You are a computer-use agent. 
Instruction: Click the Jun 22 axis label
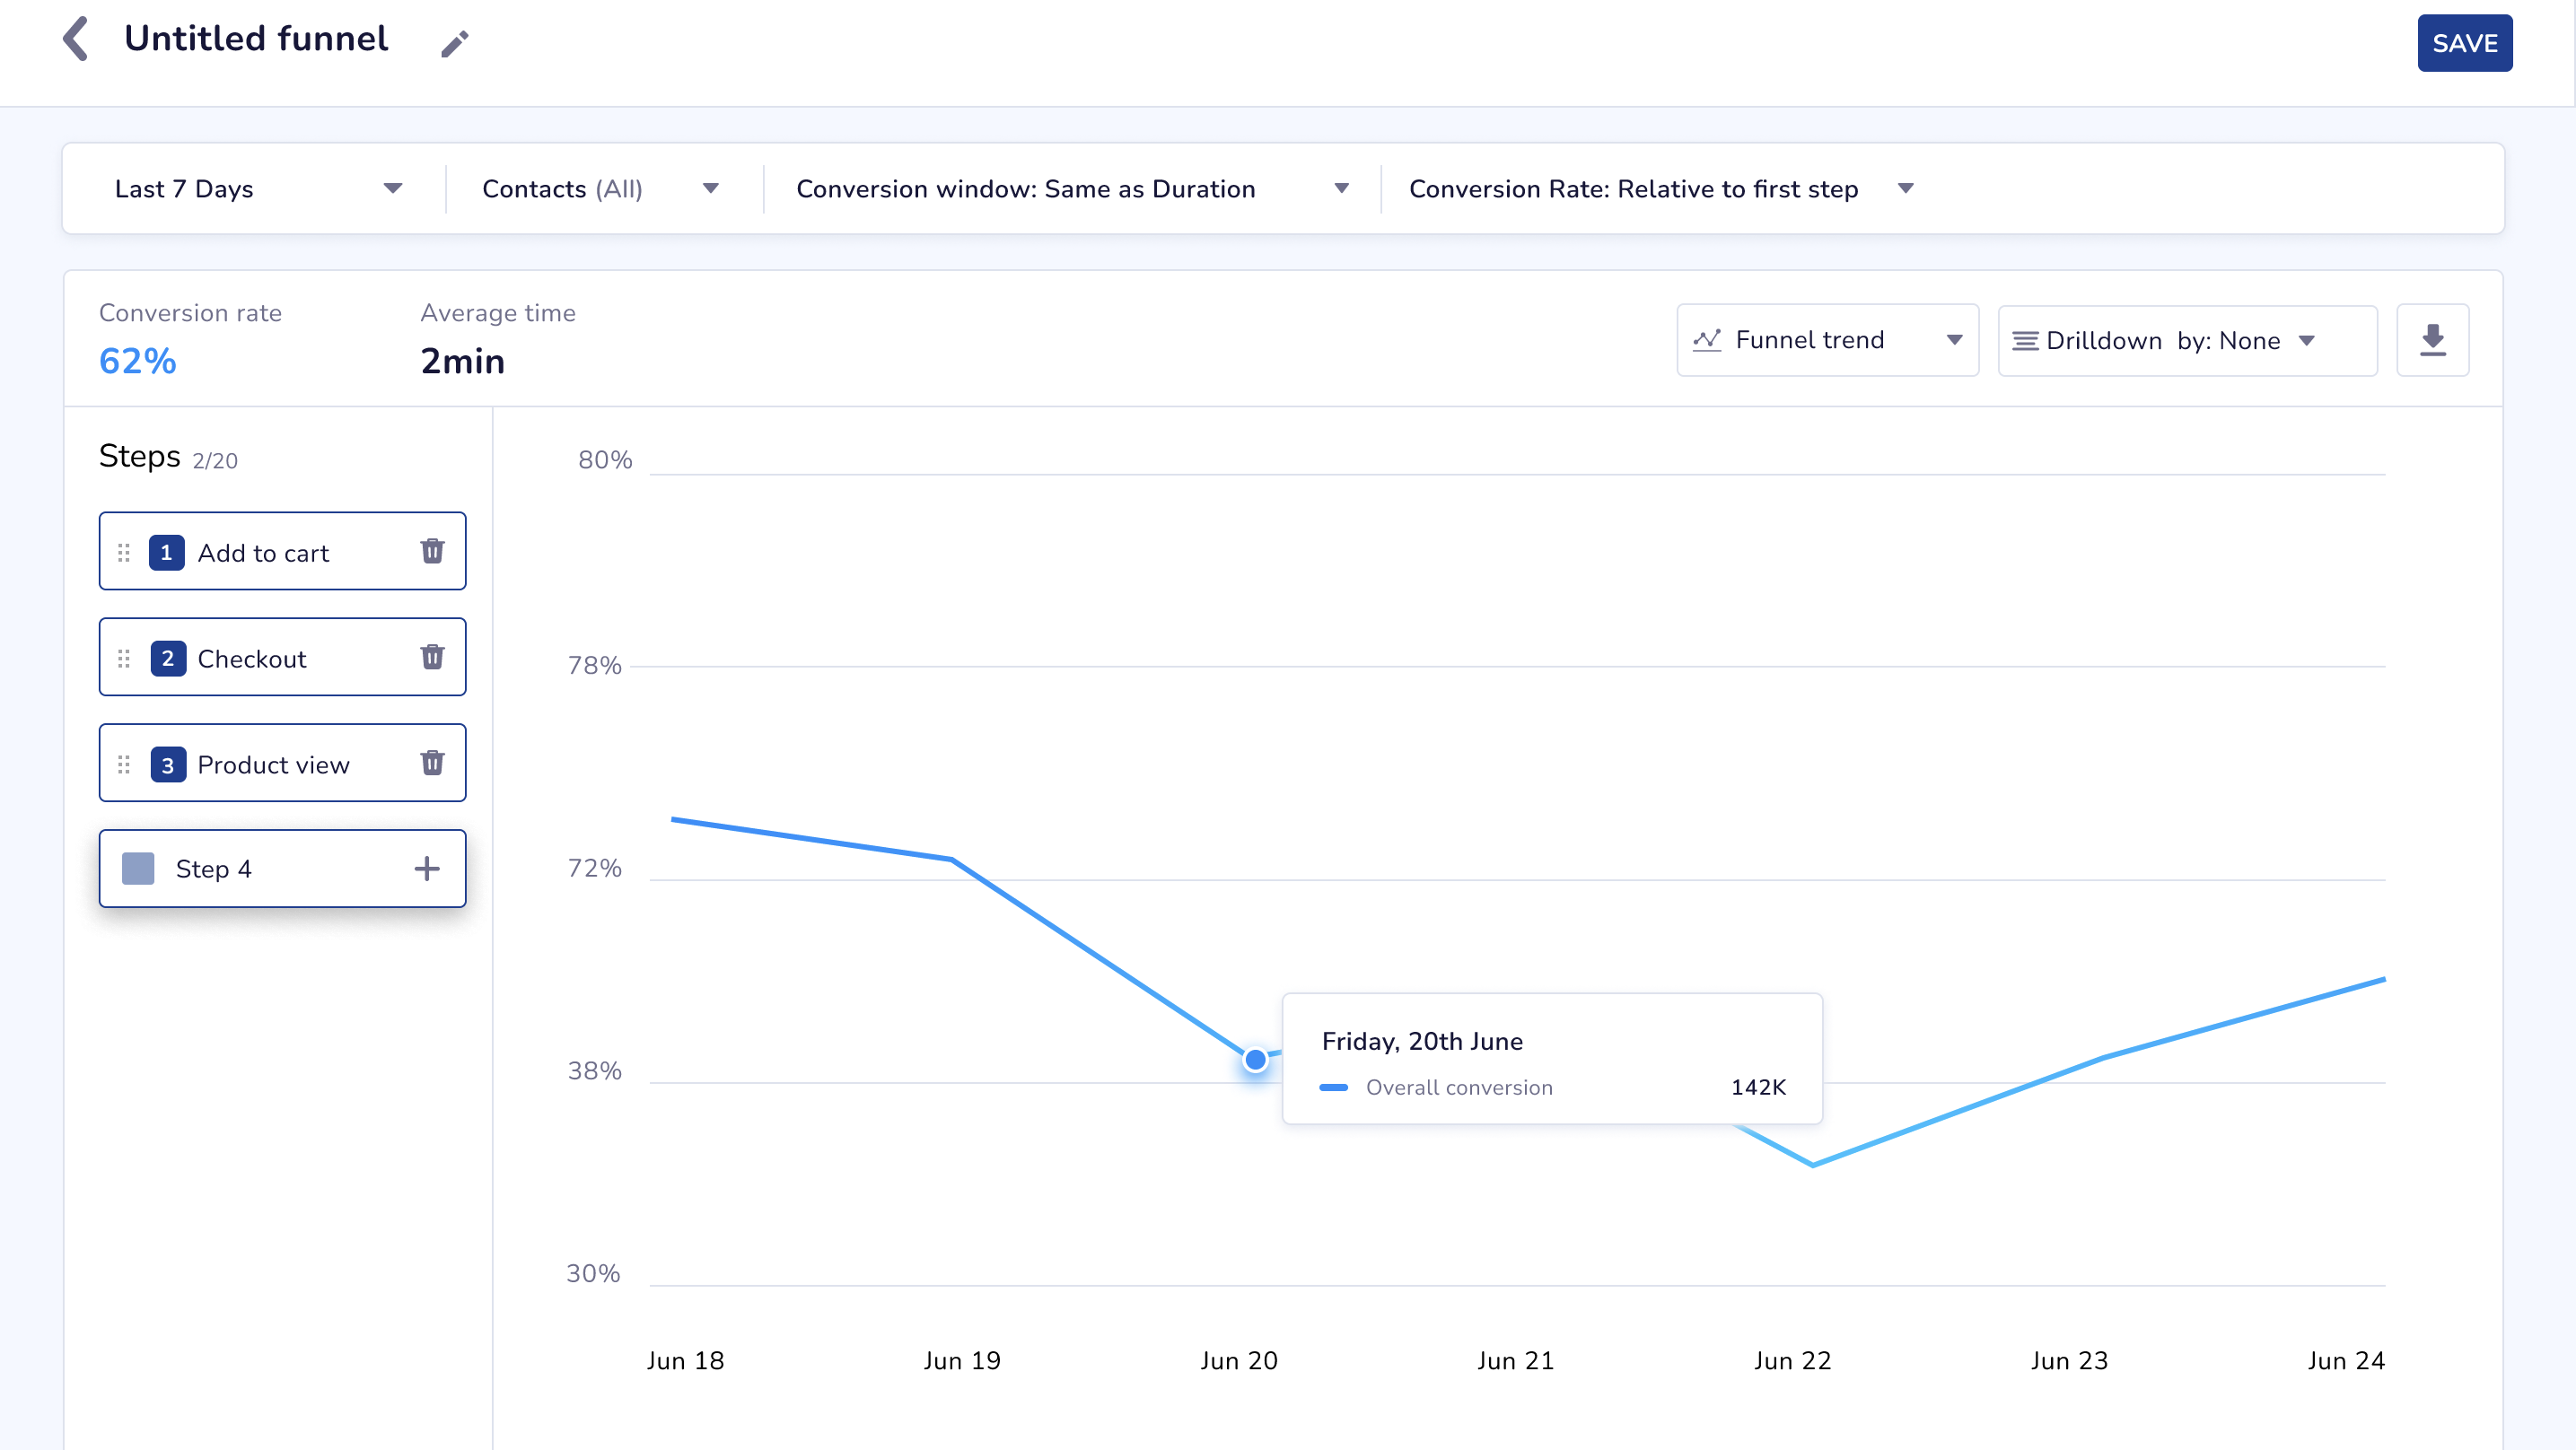[1793, 1361]
